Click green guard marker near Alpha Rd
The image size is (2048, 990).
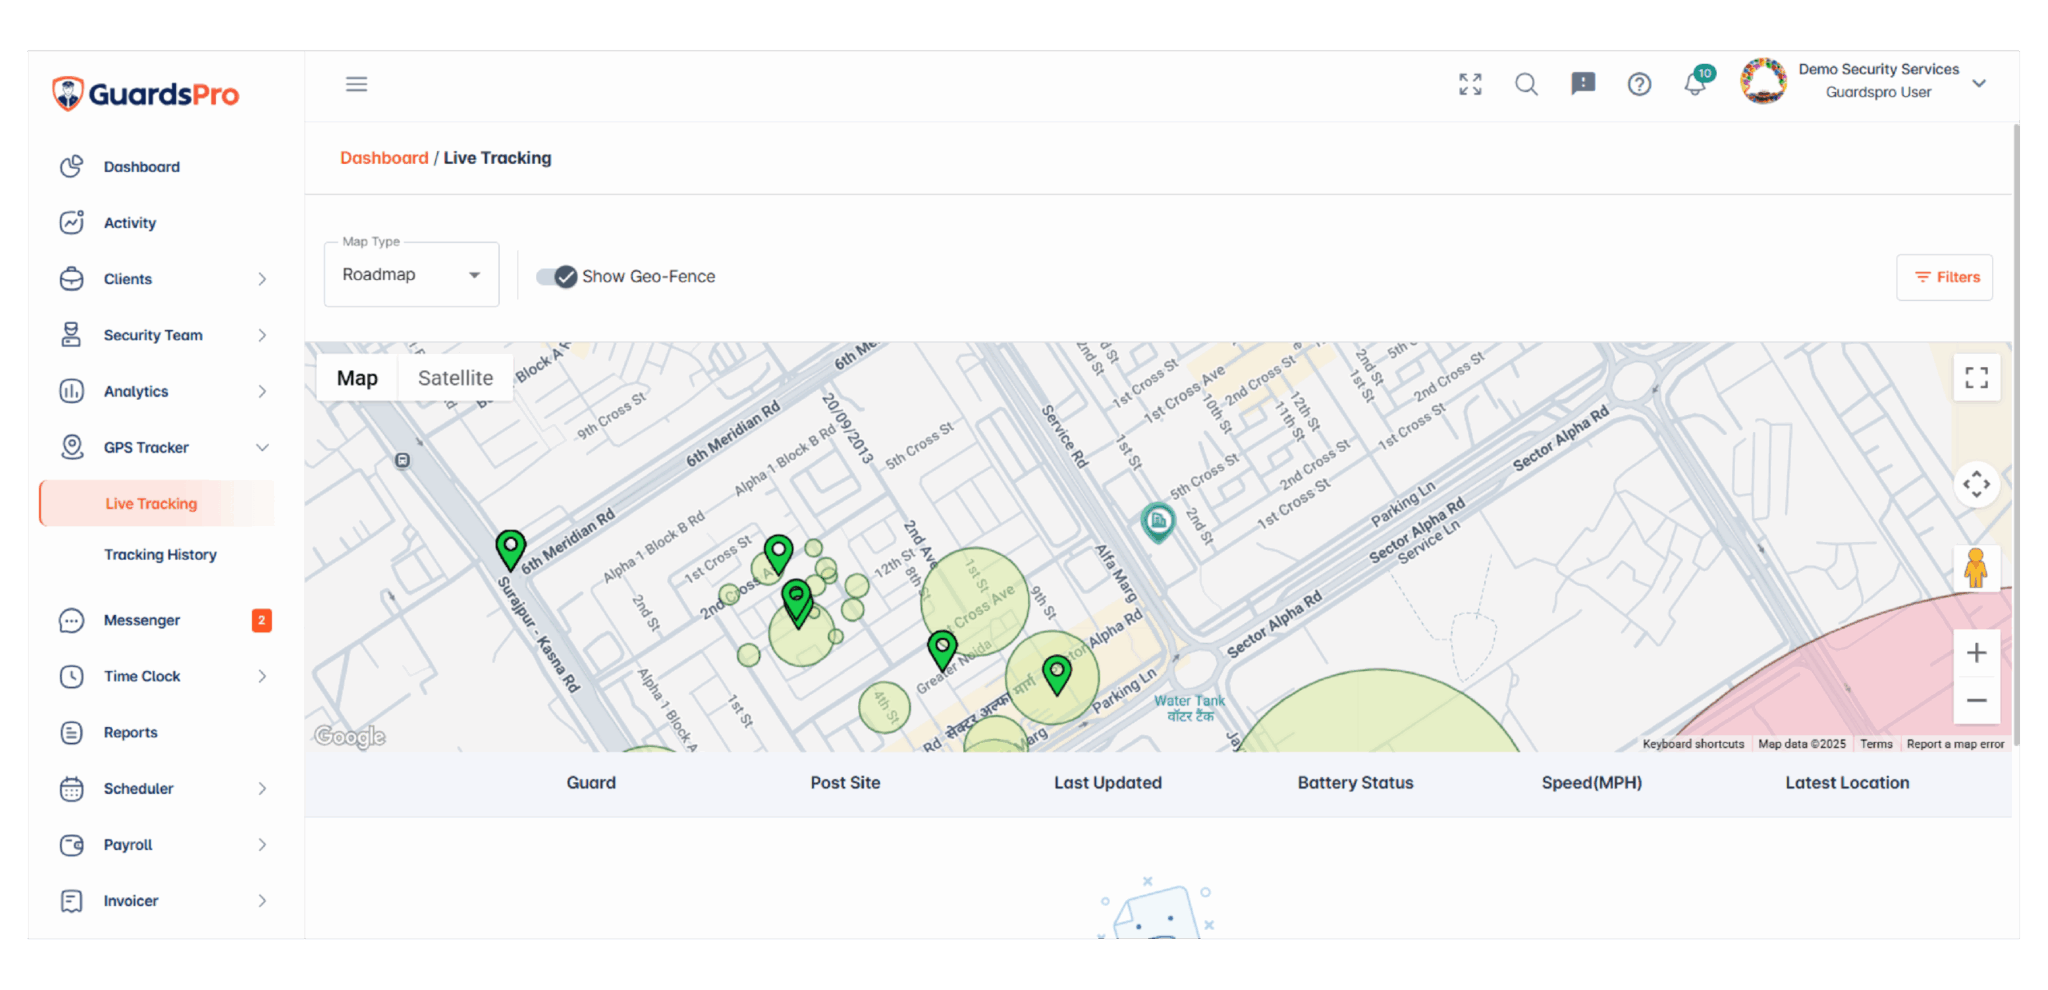pyautogui.click(x=1057, y=674)
